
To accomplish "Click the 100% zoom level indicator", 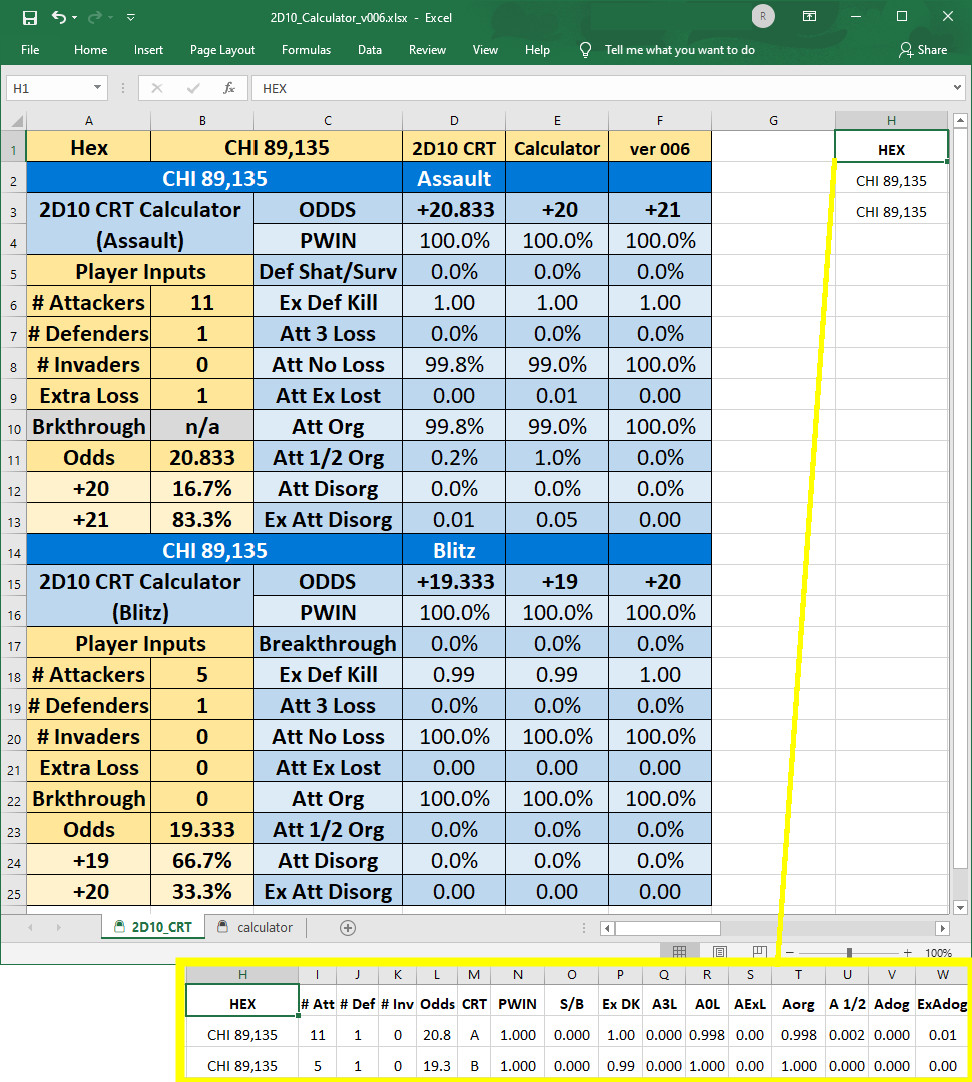I will click(x=938, y=951).
